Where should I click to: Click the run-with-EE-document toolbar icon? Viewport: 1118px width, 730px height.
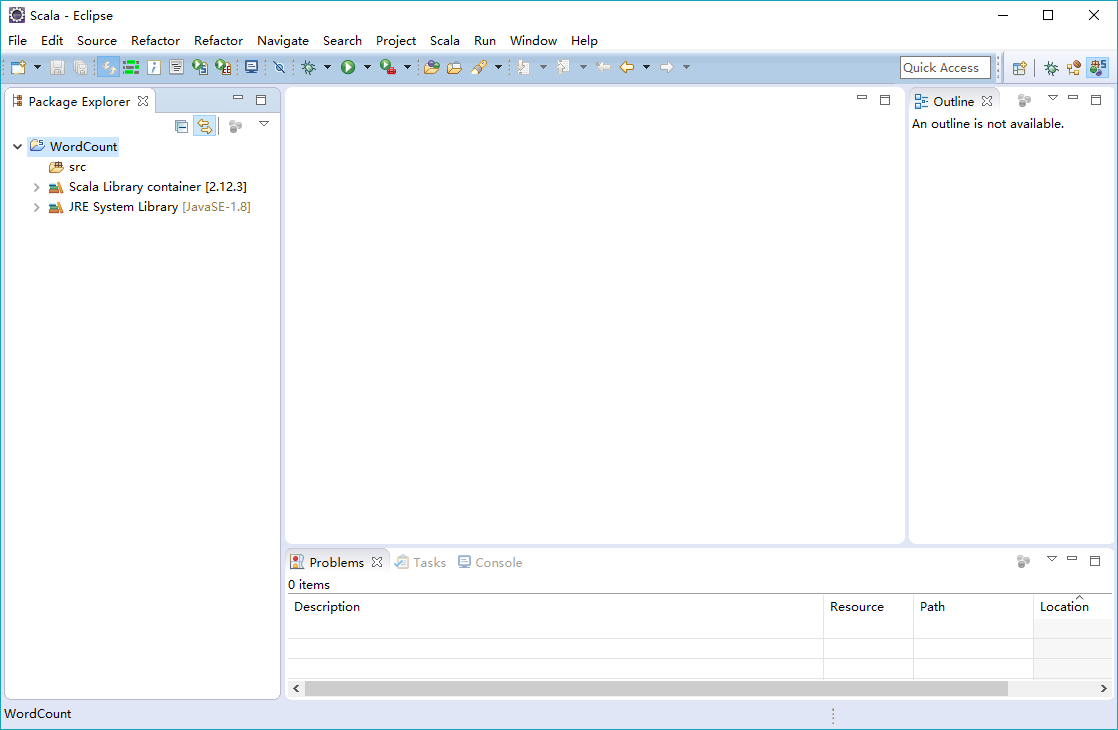pyautogui.click(x=223, y=67)
